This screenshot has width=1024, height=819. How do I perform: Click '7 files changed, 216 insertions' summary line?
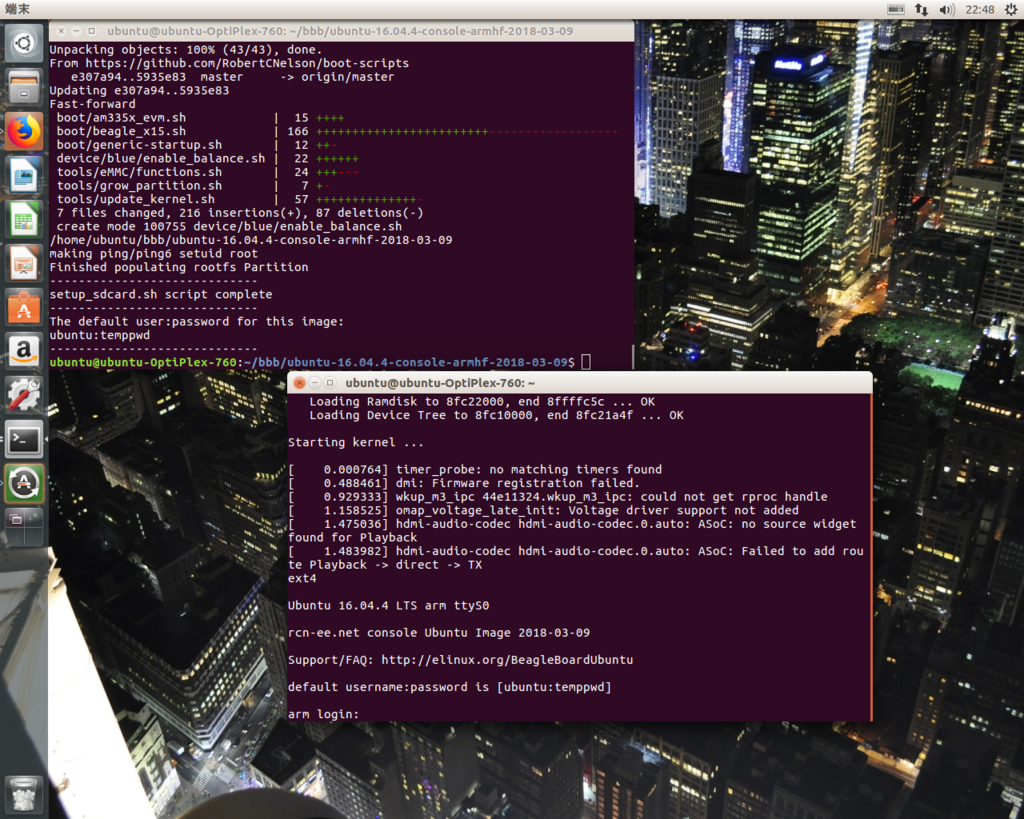coord(240,213)
